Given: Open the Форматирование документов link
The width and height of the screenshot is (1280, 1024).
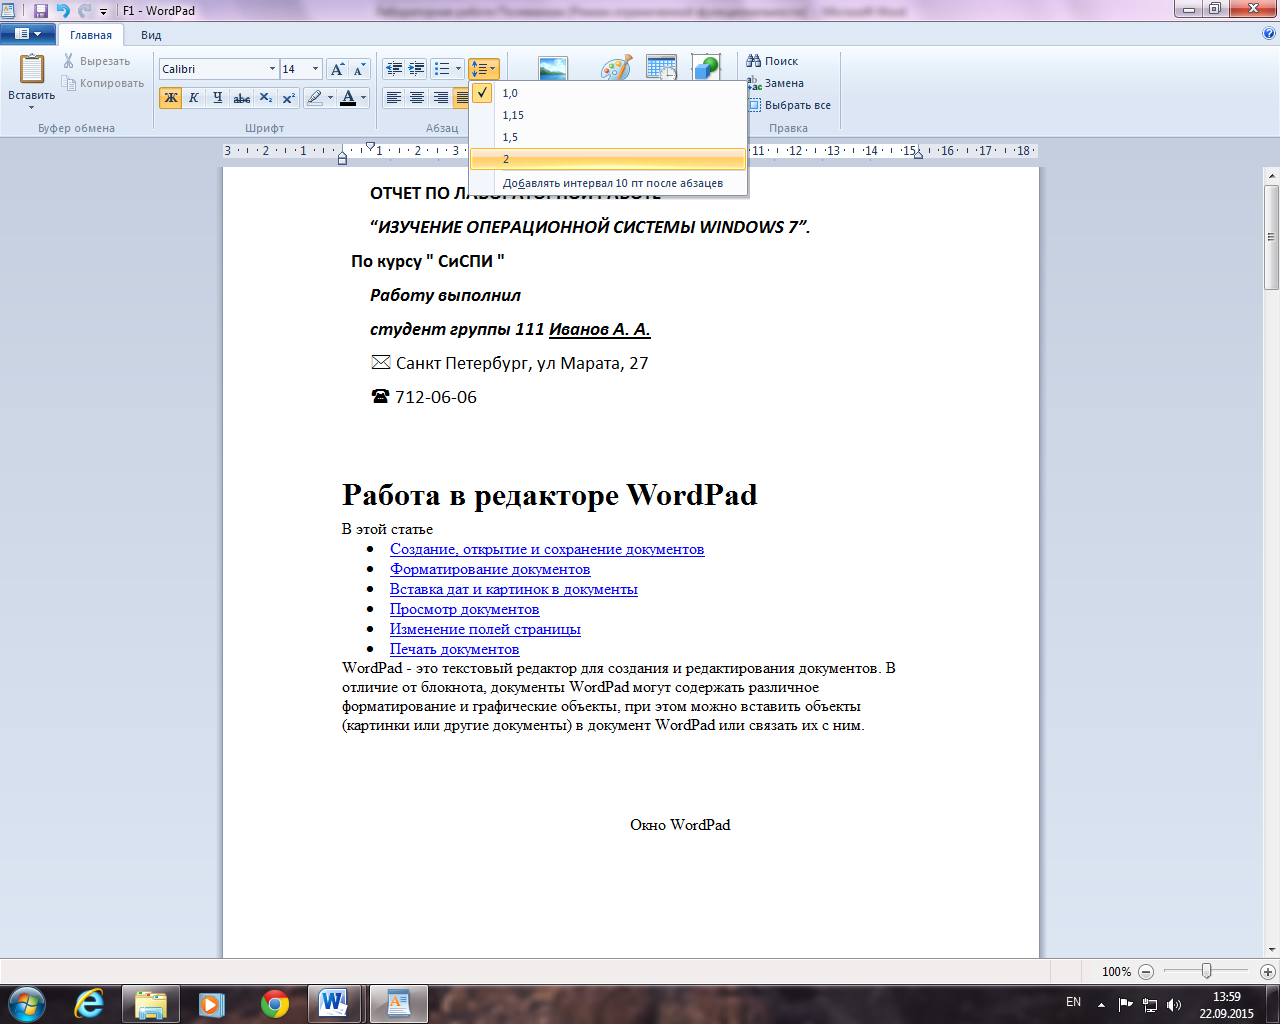Looking at the screenshot, I should pyautogui.click(x=490, y=569).
